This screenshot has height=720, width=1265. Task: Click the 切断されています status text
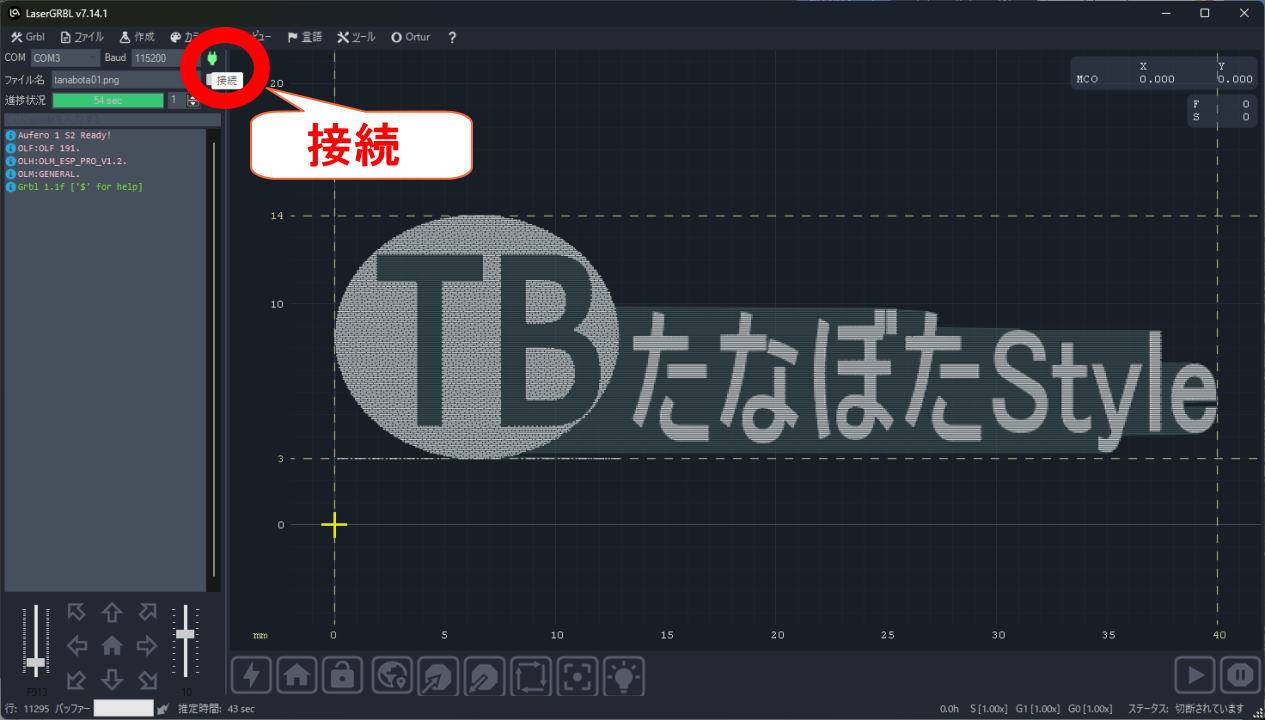1210,709
